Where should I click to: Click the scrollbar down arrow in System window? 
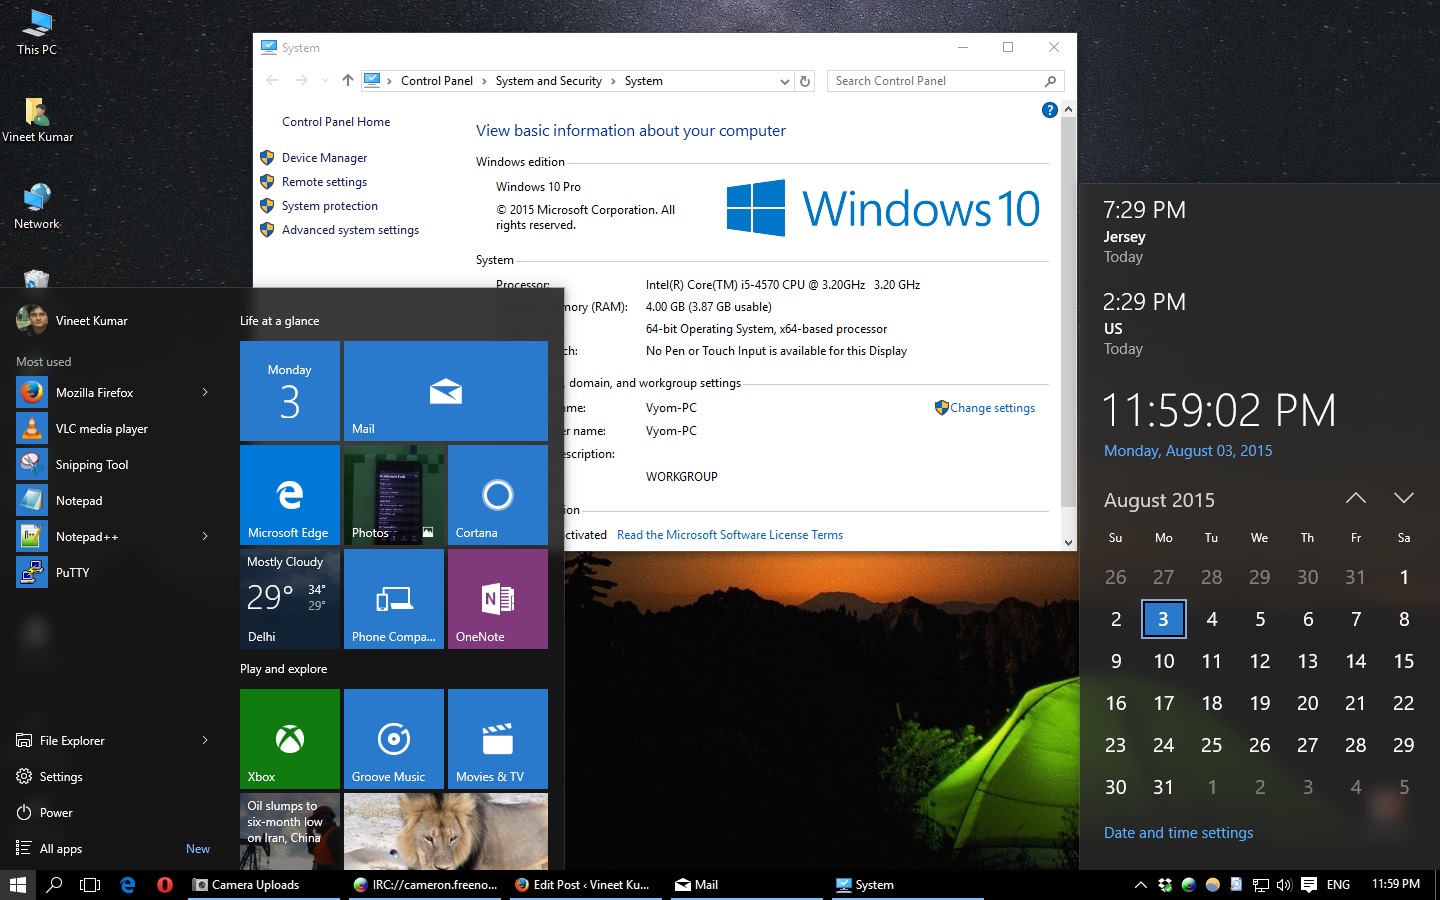[1068, 543]
